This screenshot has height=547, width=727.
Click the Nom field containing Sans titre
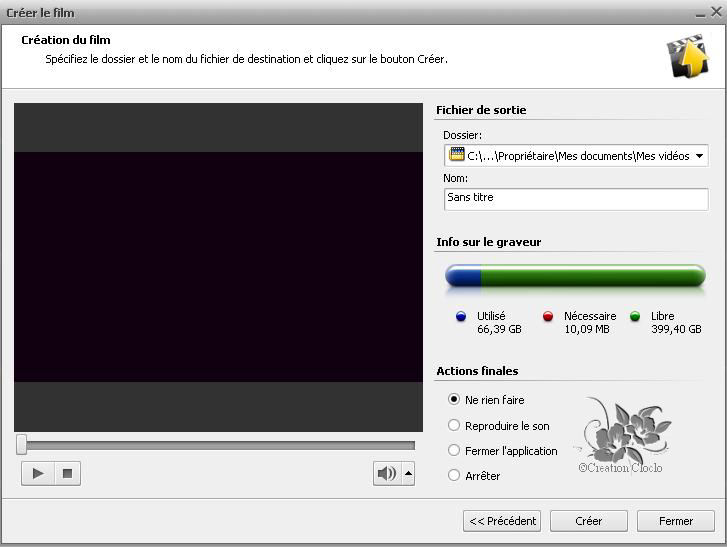pos(576,198)
